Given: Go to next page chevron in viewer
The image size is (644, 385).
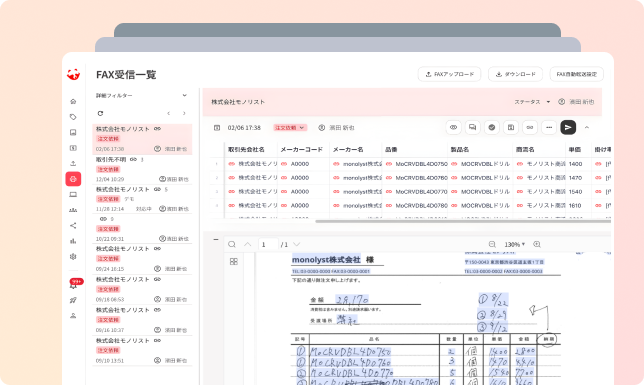Looking at the screenshot, I should pos(297,244).
